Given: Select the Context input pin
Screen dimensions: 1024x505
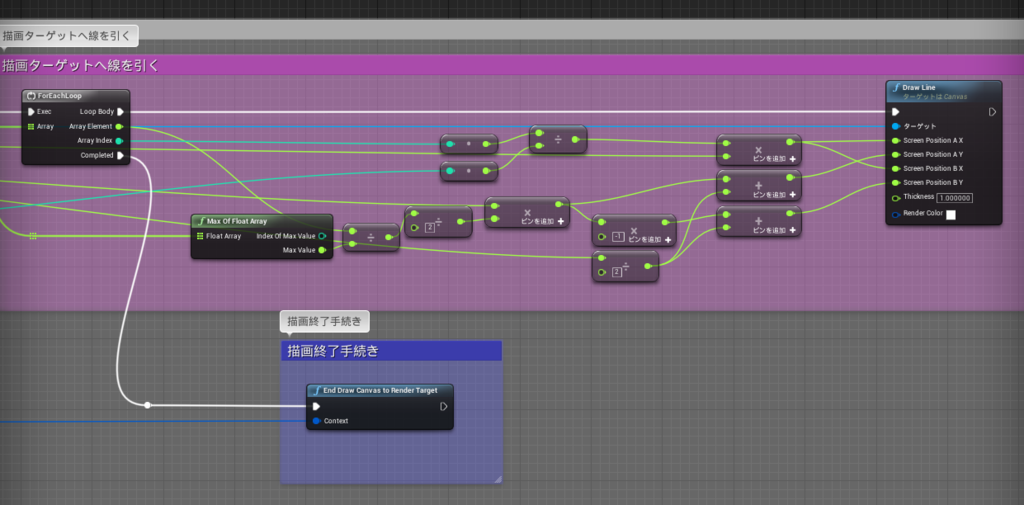Looking at the screenshot, I should [316, 421].
